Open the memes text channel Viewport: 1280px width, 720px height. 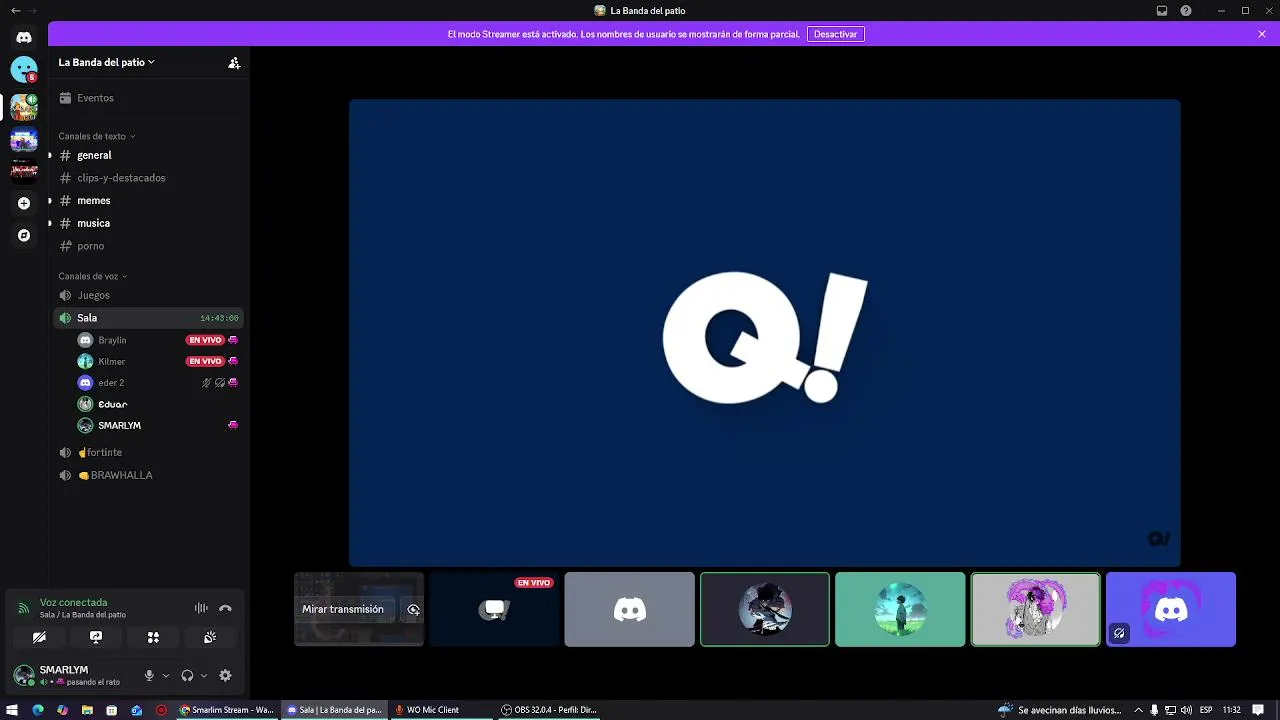pos(148,200)
